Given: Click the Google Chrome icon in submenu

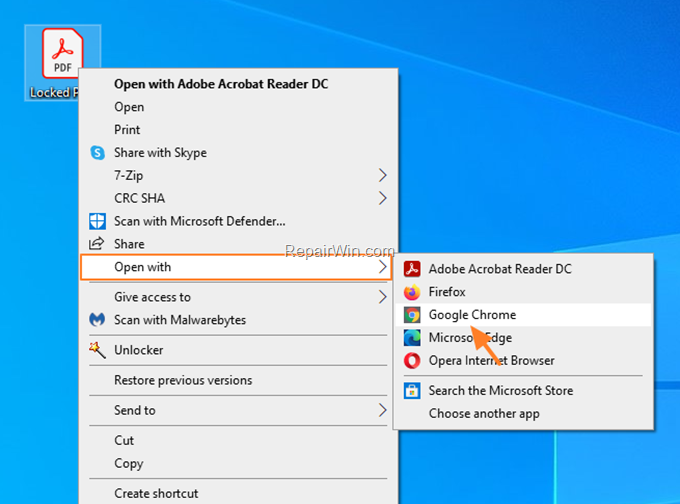Looking at the screenshot, I should [412, 315].
